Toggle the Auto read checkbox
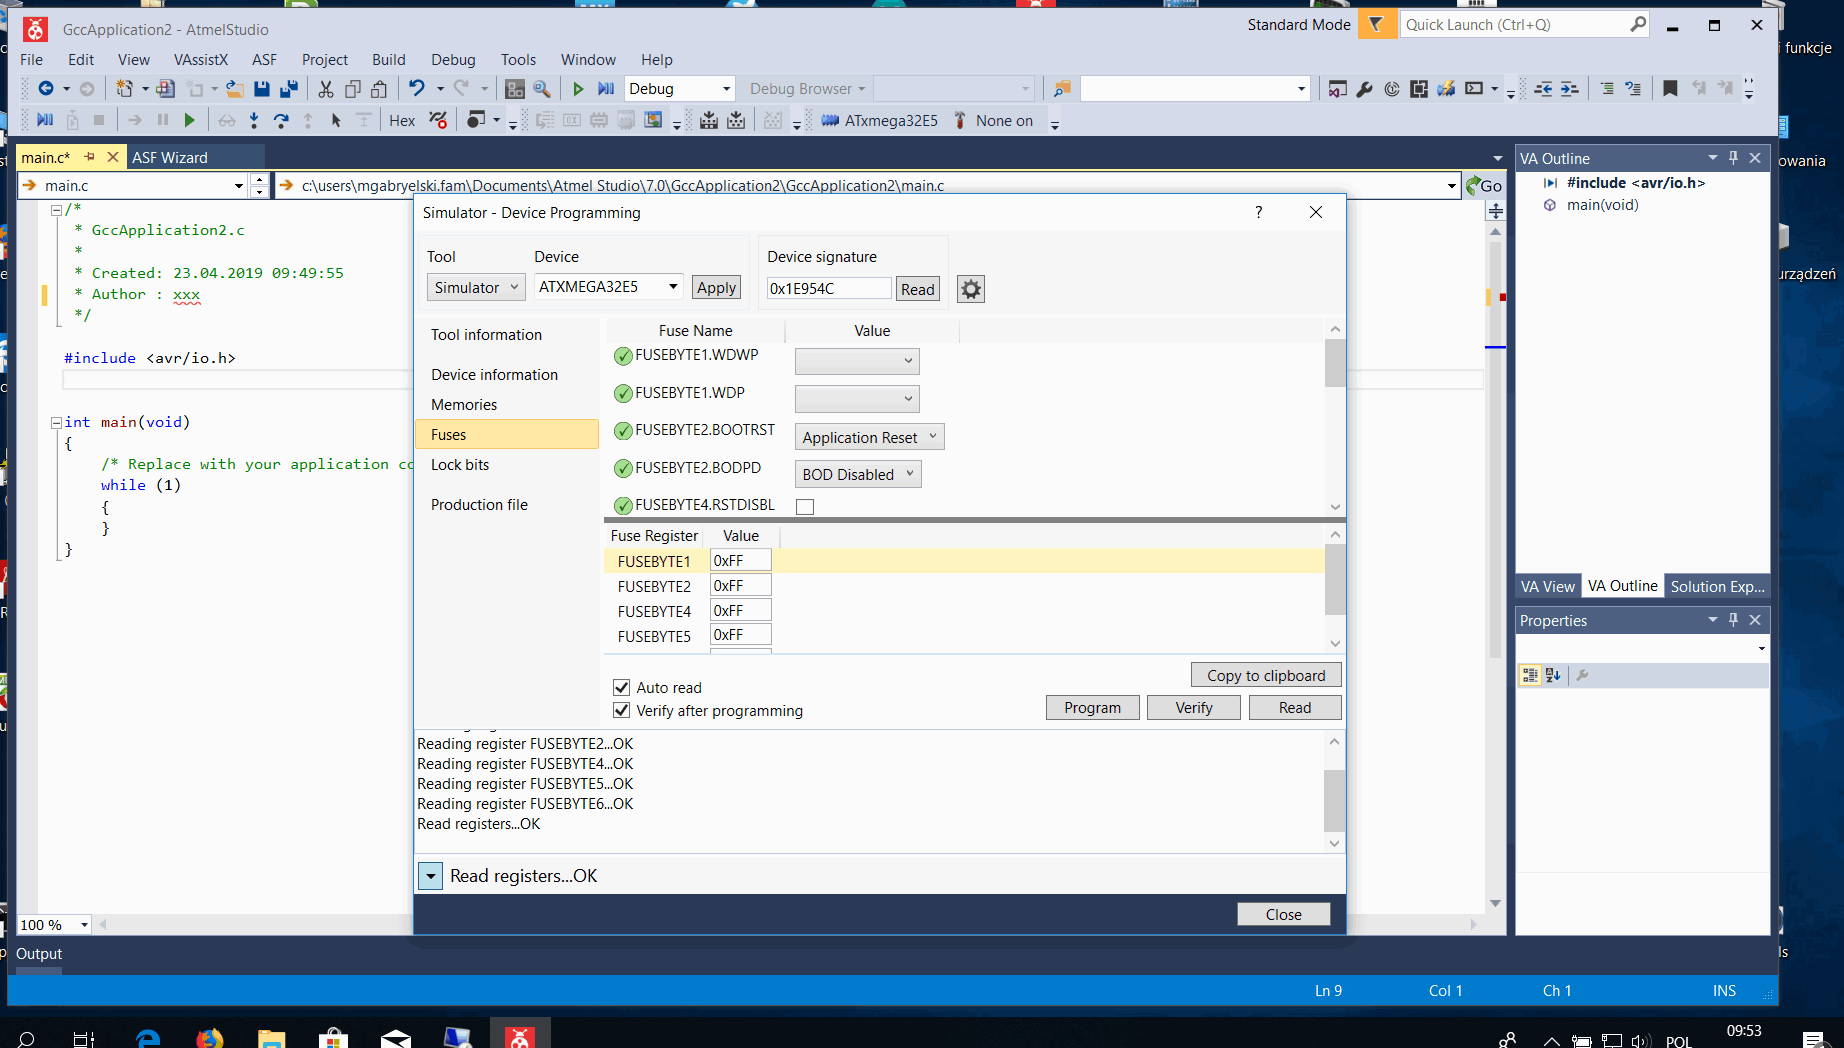The width and height of the screenshot is (1844, 1048). coord(621,687)
